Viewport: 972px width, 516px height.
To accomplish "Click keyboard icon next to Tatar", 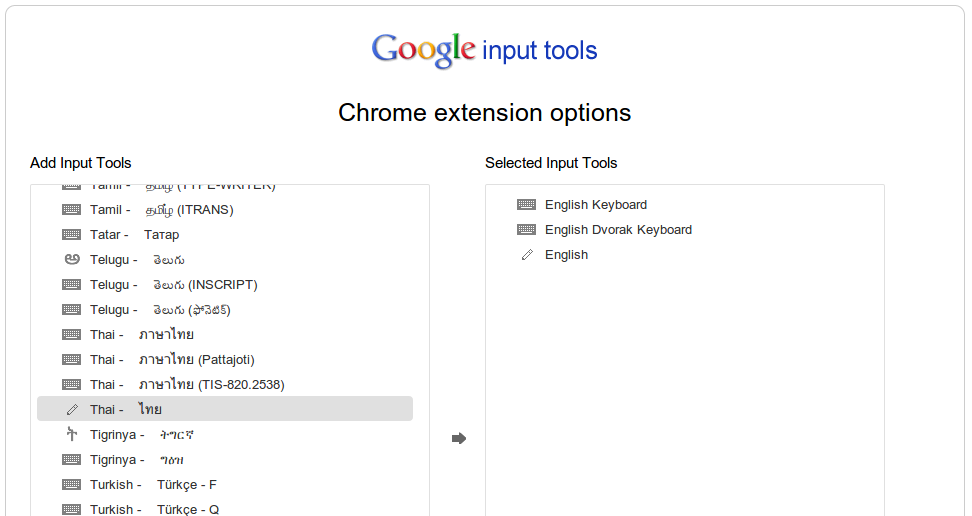I will point(71,234).
